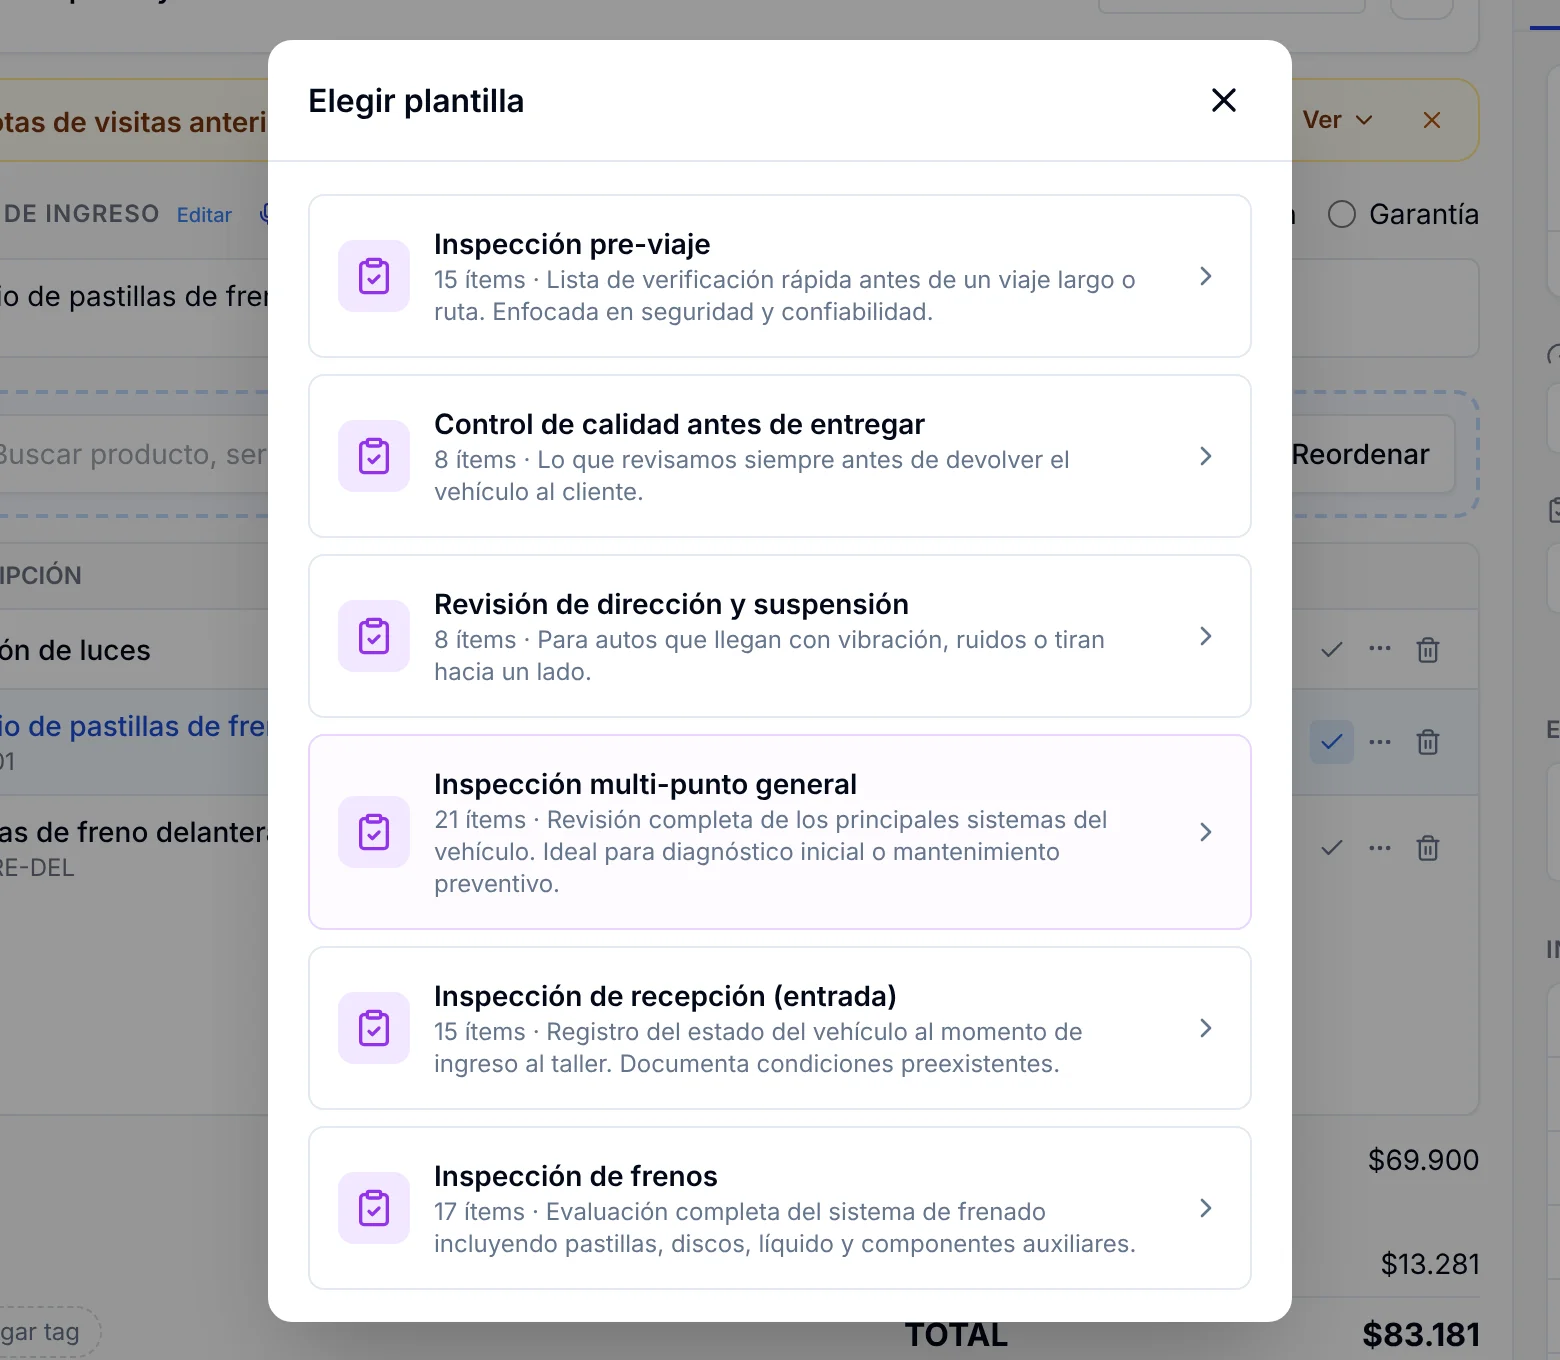Open chevron for Revisión de dirección y suspensión
The height and width of the screenshot is (1360, 1560).
(1206, 636)
